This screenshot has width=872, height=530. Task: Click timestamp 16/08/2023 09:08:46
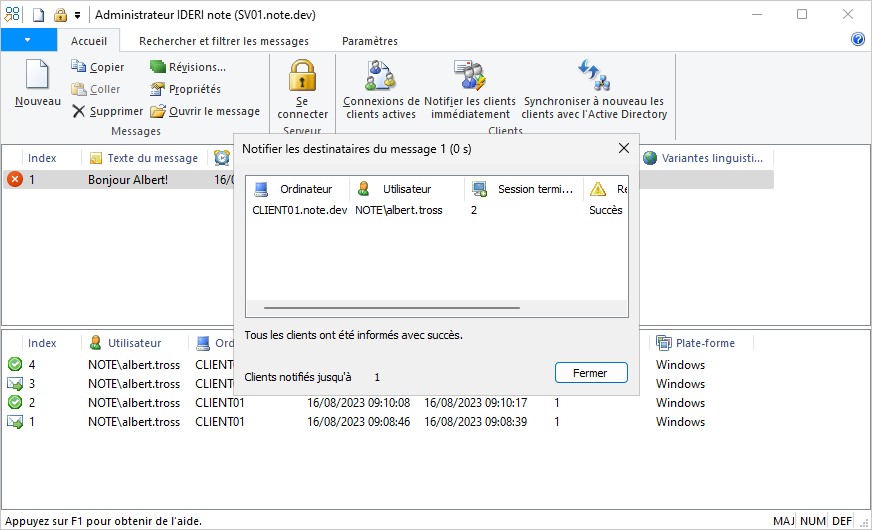click(359, 422)
